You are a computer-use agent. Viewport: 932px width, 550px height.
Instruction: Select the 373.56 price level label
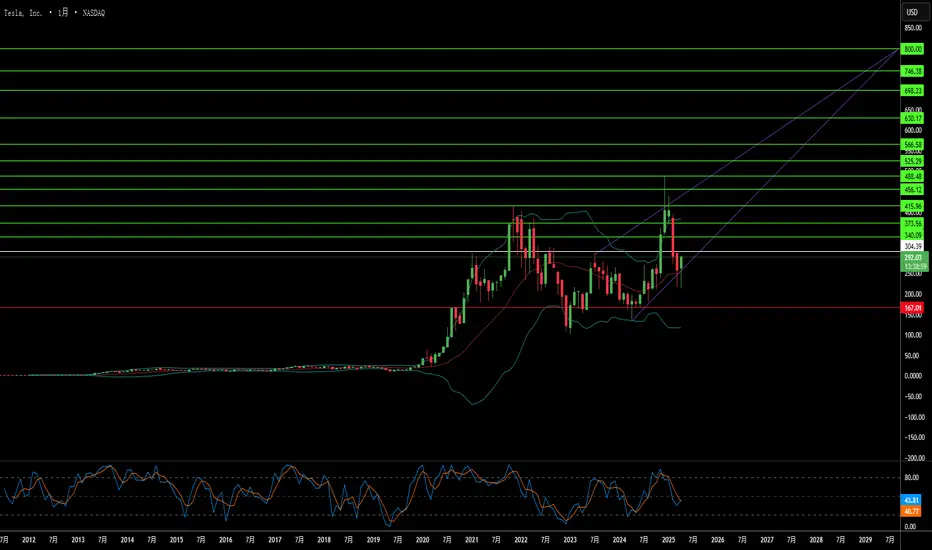click(912, 224)
